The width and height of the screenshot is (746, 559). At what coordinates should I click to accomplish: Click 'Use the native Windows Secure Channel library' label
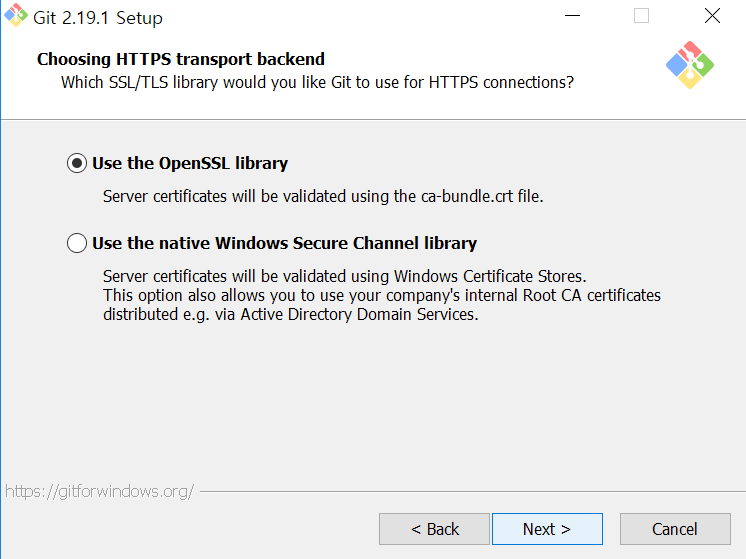pyautogui.click(x=285, y=243)
